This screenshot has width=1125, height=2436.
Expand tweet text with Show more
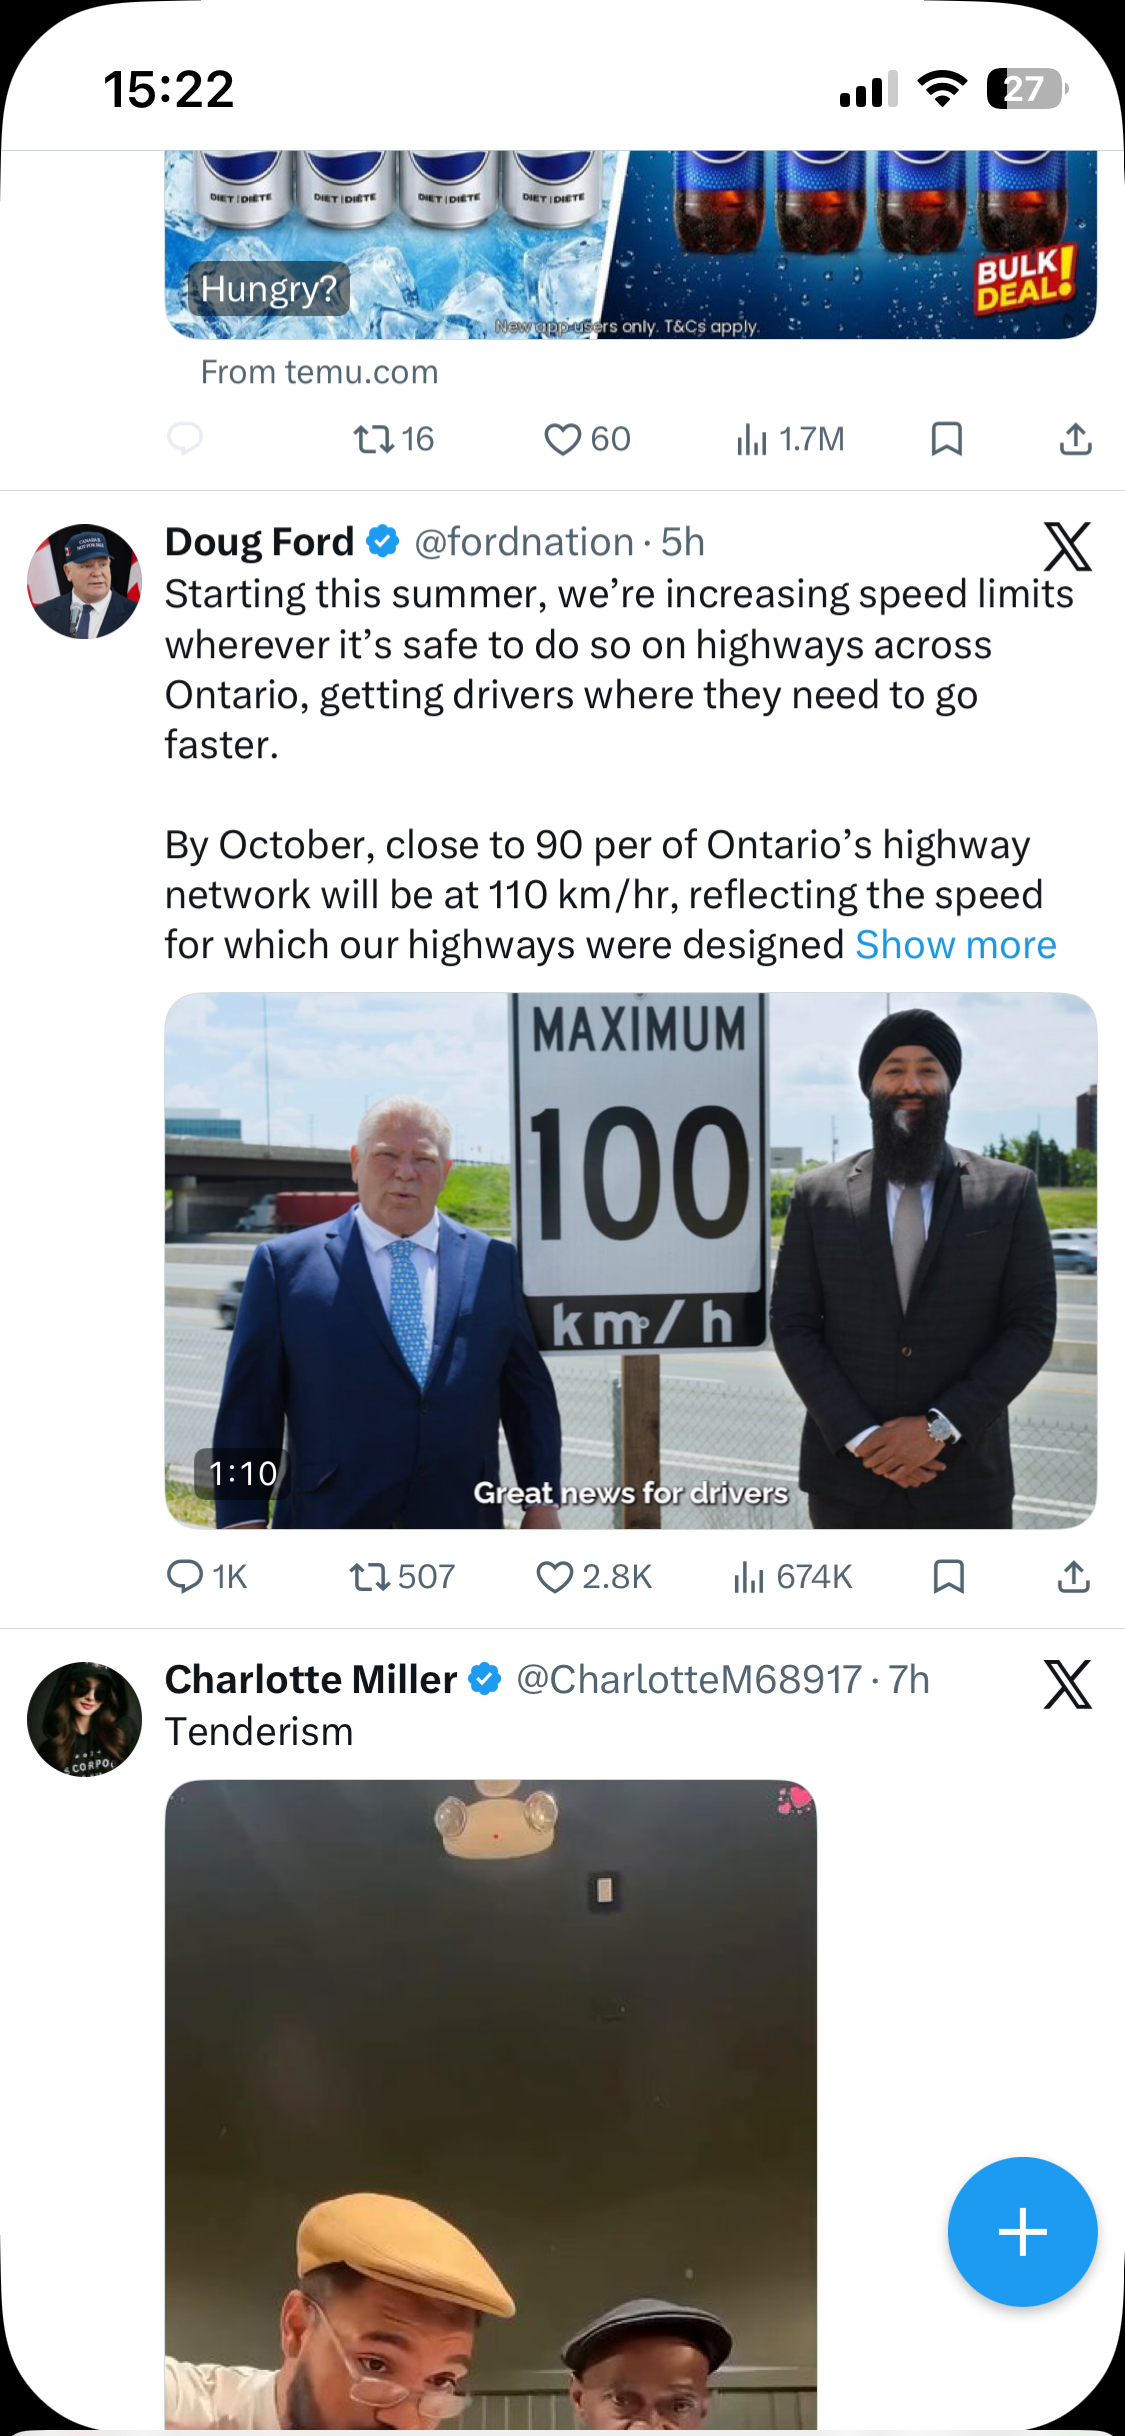point(956,945)
